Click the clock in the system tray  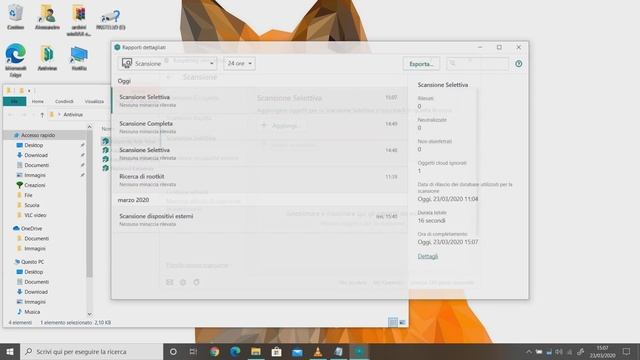click(x=603, y=351)
